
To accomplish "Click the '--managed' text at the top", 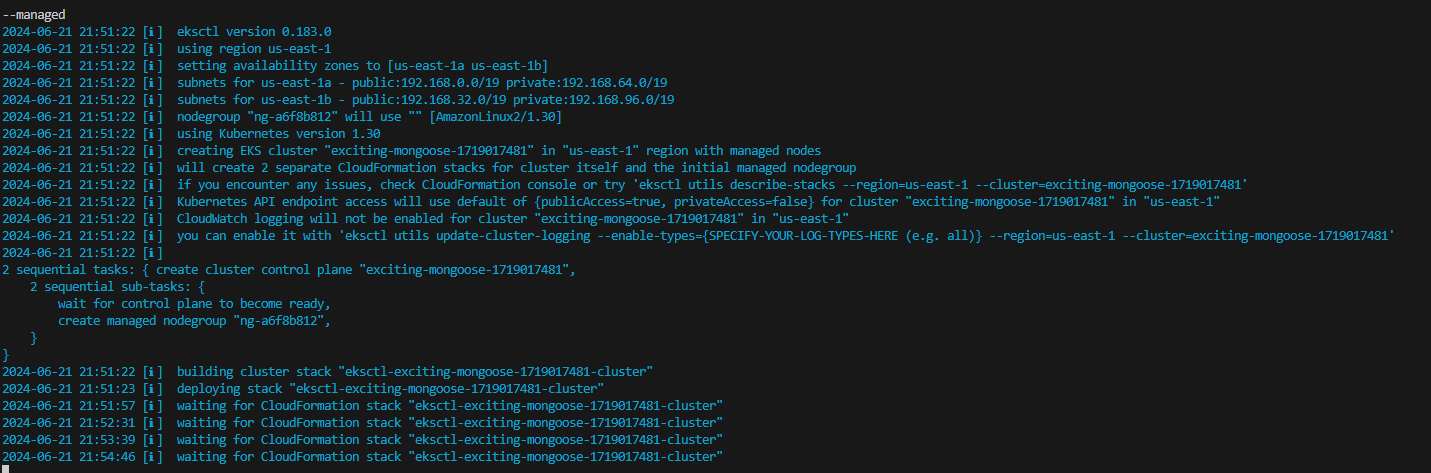I will pos(34,14).
